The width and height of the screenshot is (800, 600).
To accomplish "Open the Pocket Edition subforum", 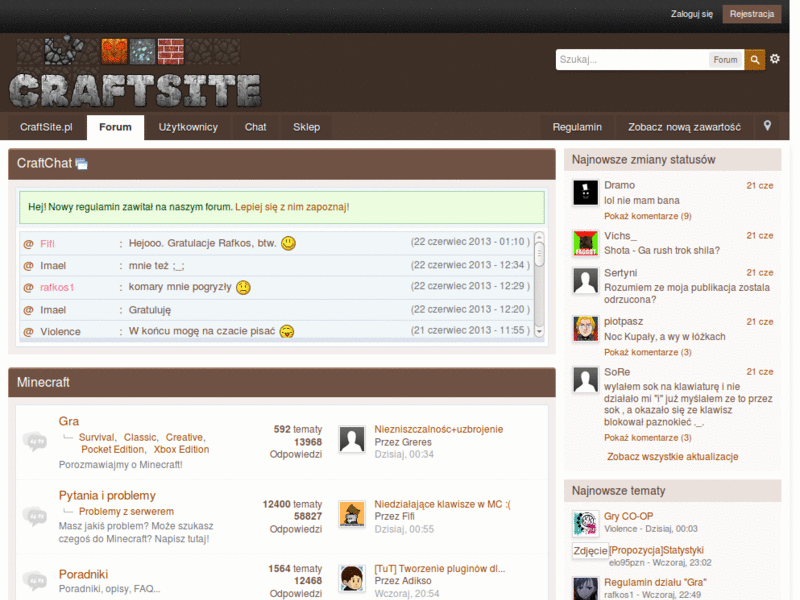I will [x=114, y=449].
